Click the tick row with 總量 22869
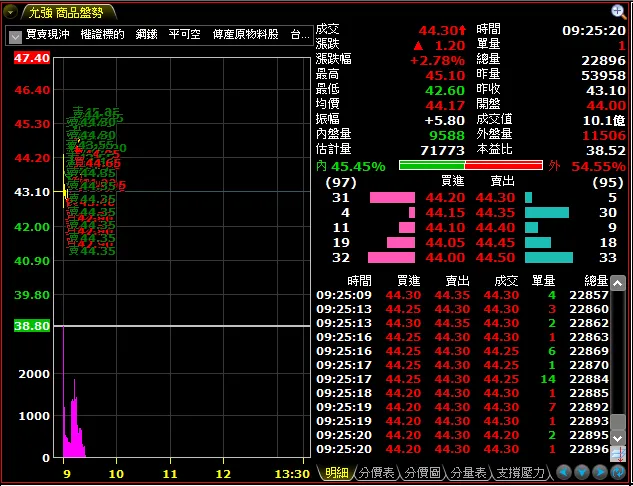The image size is (633, 486). pos(463,351)
